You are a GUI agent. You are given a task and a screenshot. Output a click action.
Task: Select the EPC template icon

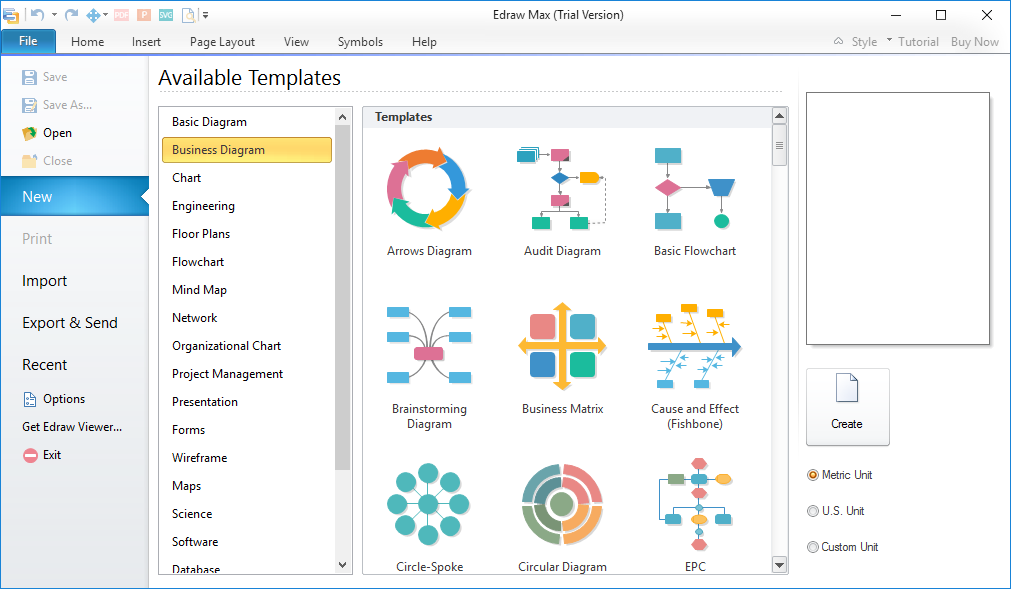point(695,504)
